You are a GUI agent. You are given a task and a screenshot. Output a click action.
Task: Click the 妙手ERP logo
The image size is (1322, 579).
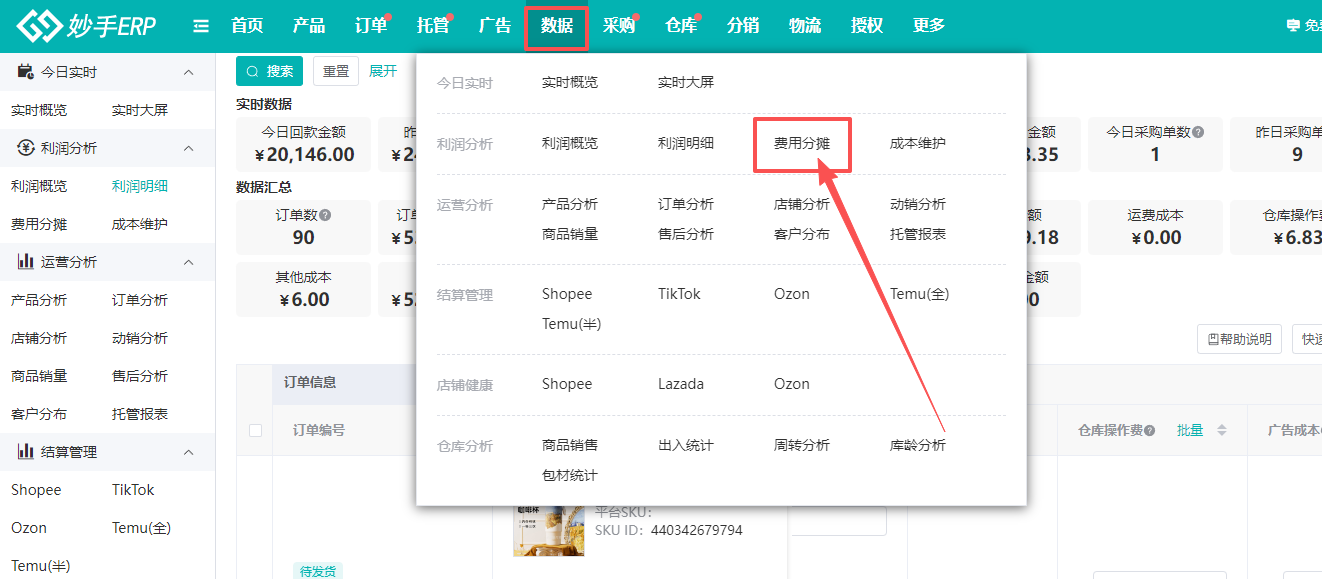[x=86, y=26]
